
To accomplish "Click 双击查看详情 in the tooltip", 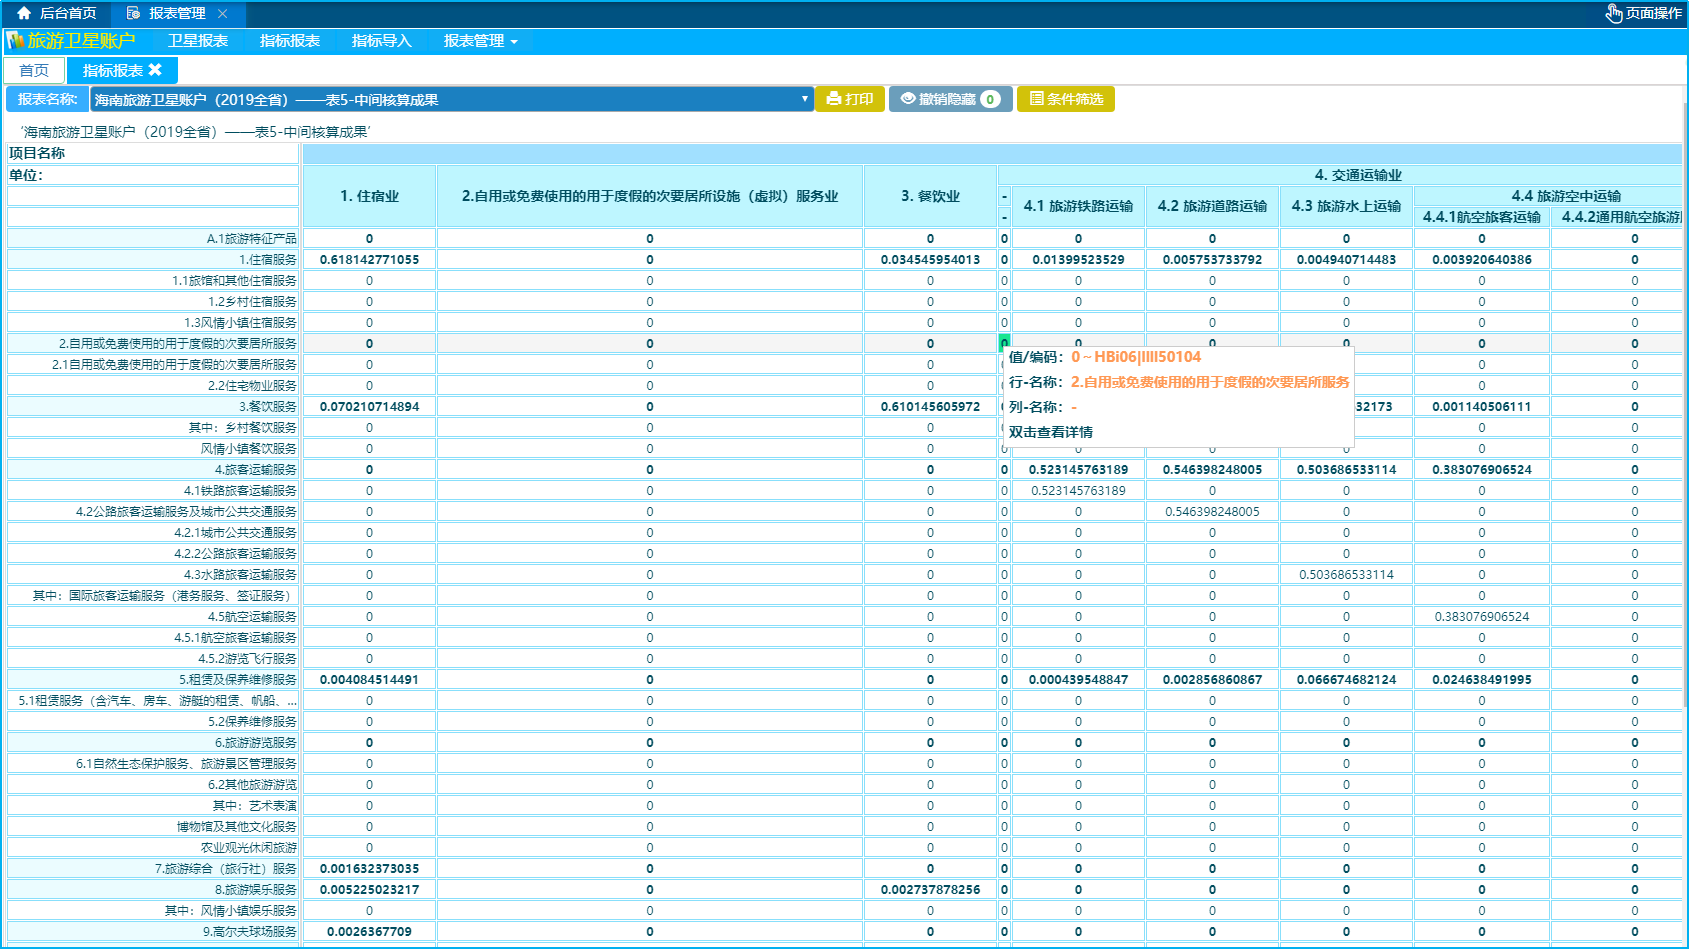I will [x=1050, y=432].
